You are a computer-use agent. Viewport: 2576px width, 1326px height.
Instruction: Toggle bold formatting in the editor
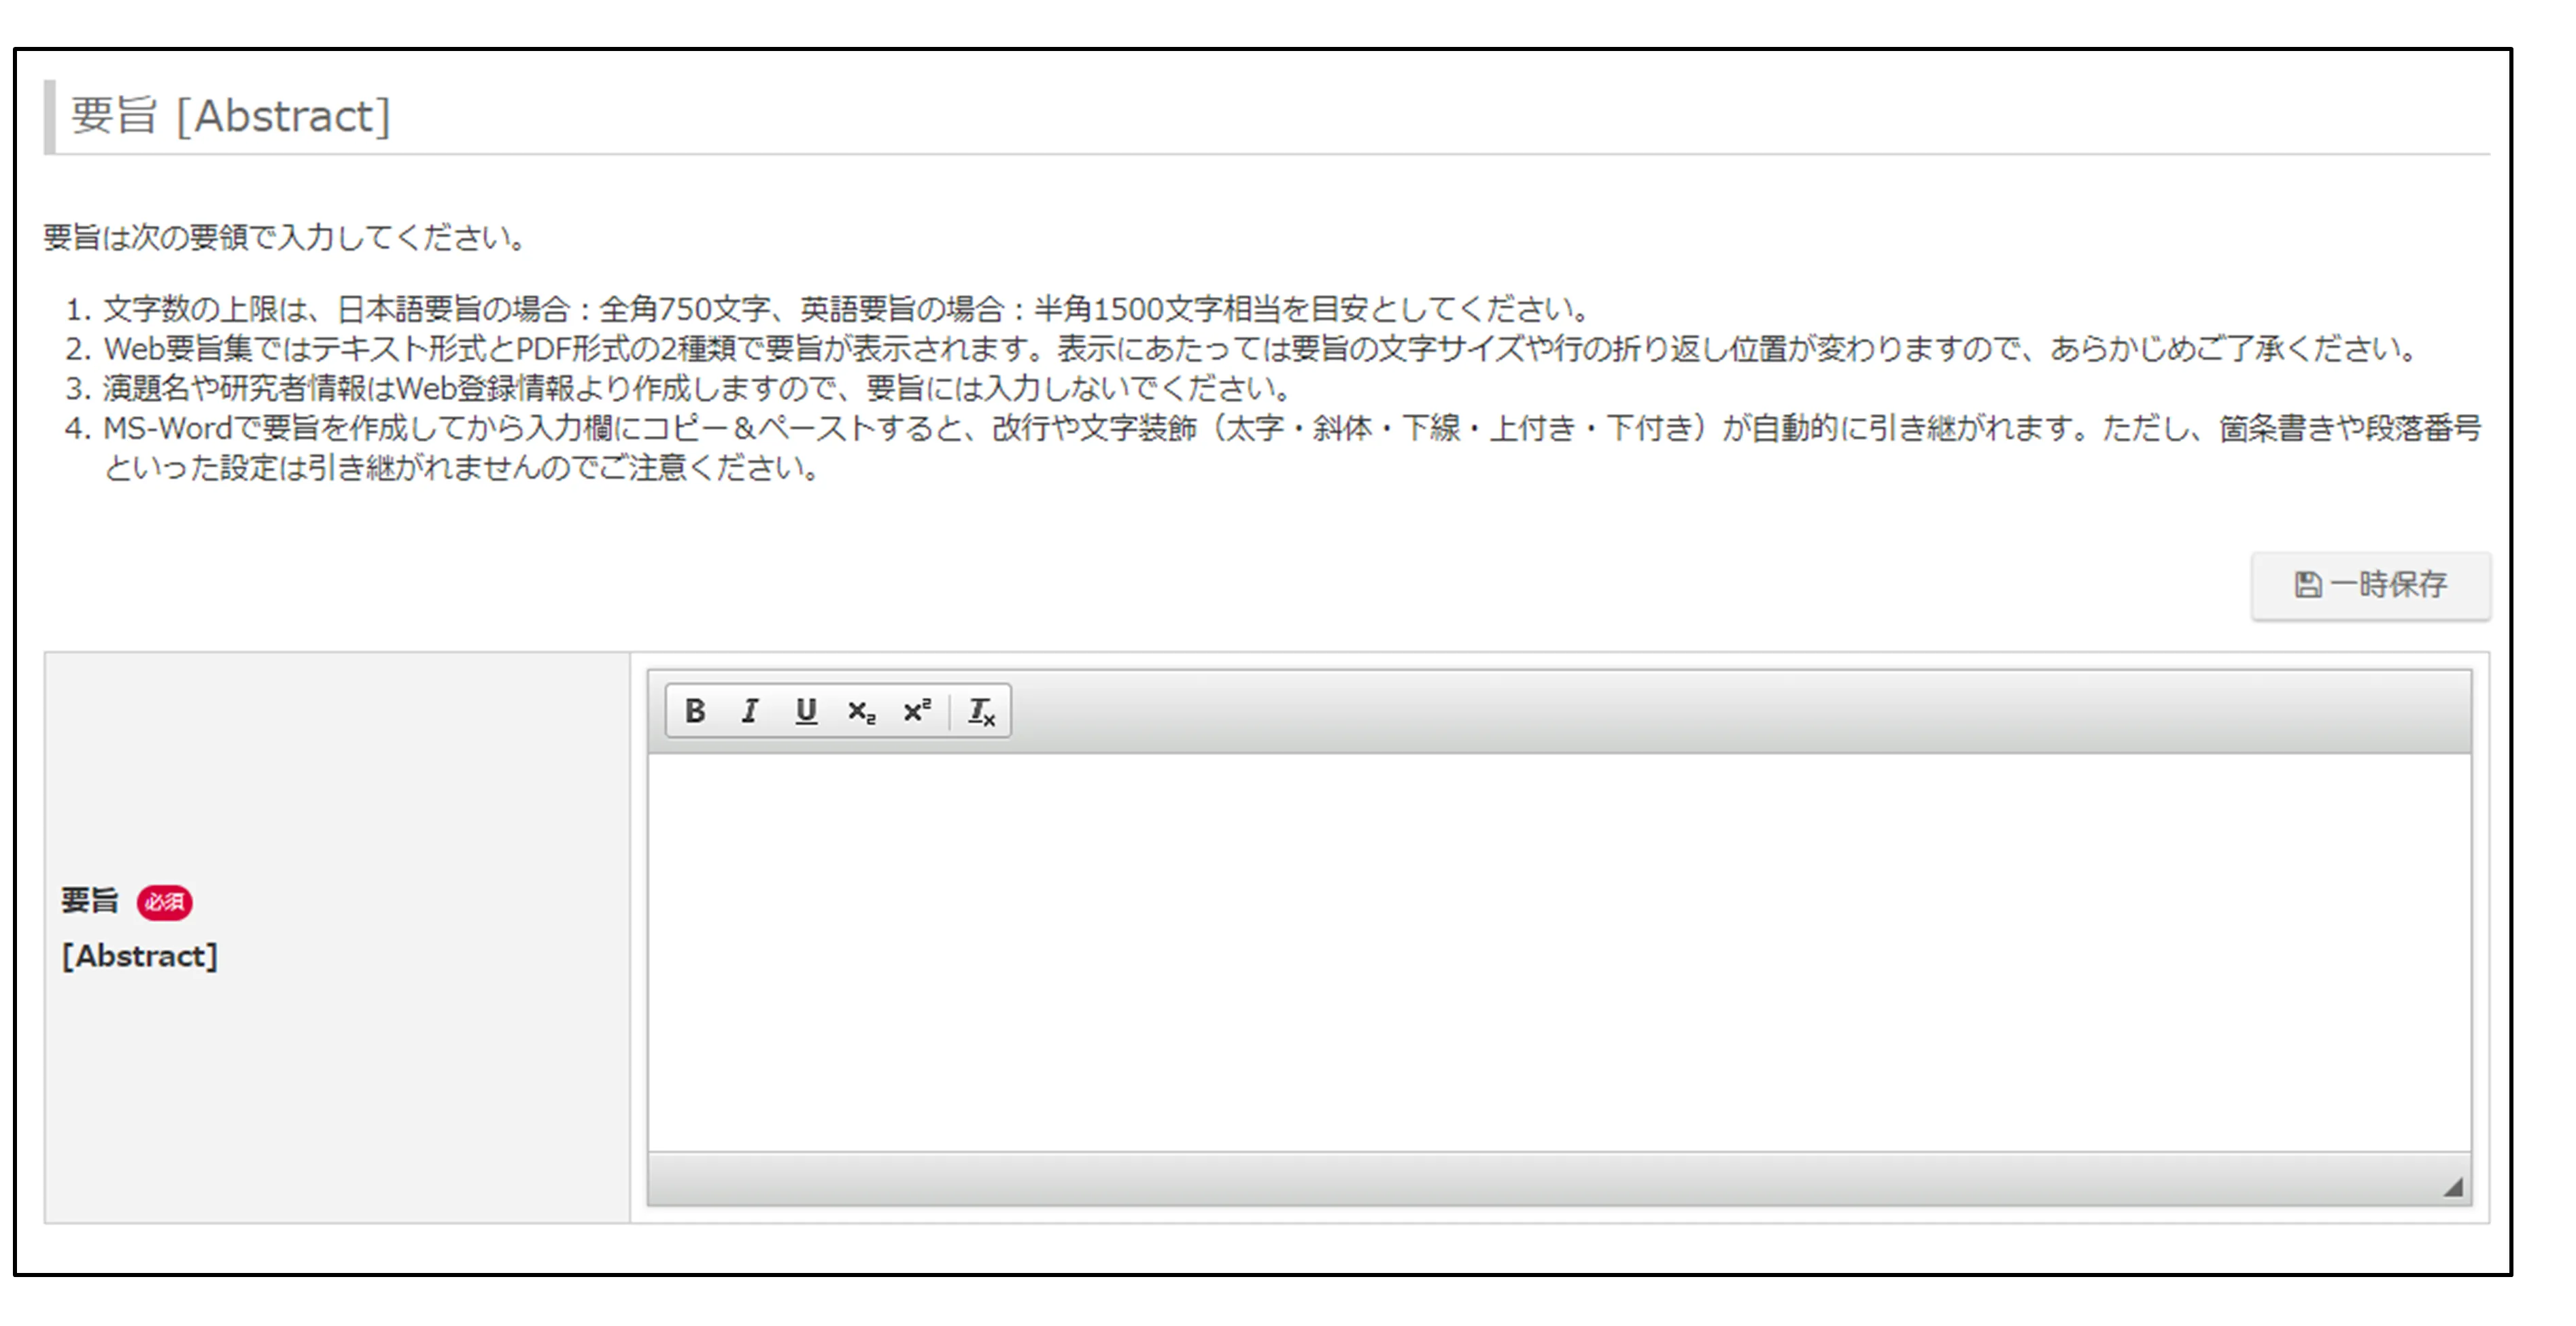click(x=695, y=711)
